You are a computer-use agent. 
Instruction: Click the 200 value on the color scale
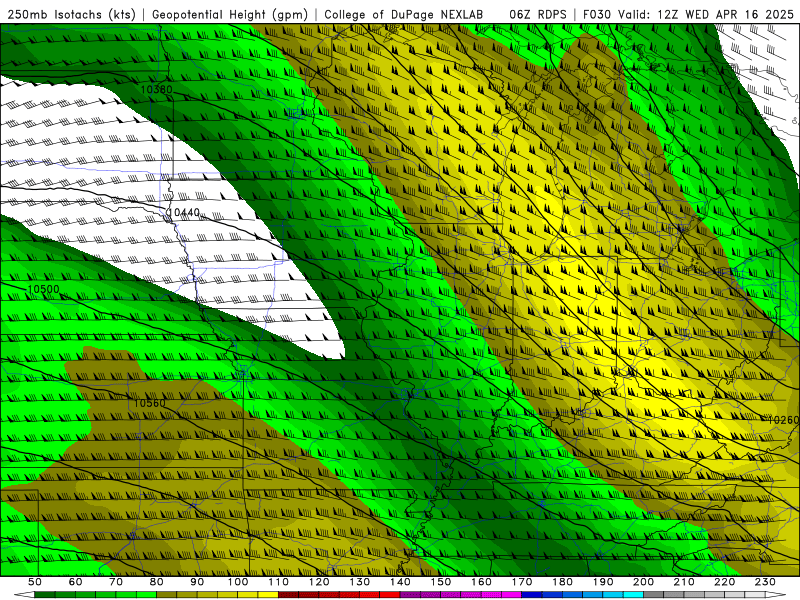pyautogui.click(x=643, y=582)
